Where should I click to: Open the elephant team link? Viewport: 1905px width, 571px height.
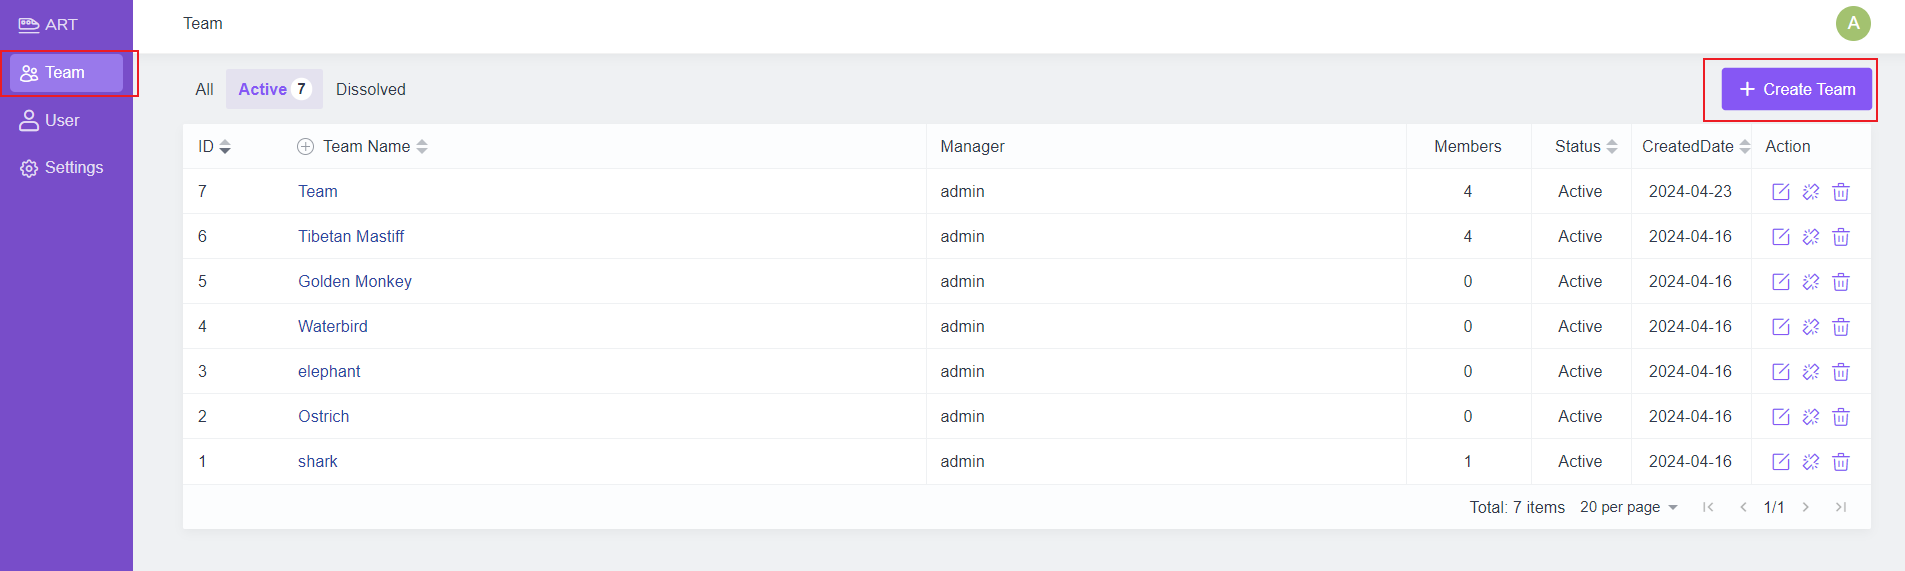(329, 372)
